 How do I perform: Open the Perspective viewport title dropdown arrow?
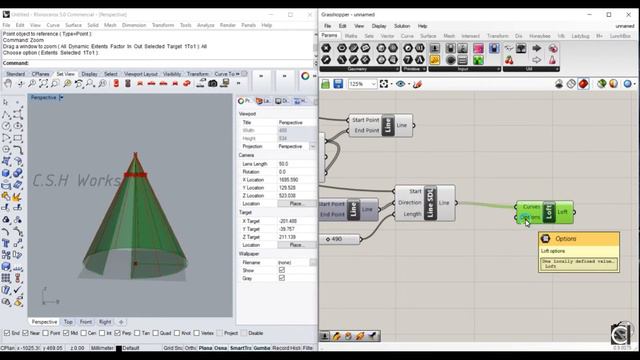[61, 98]
